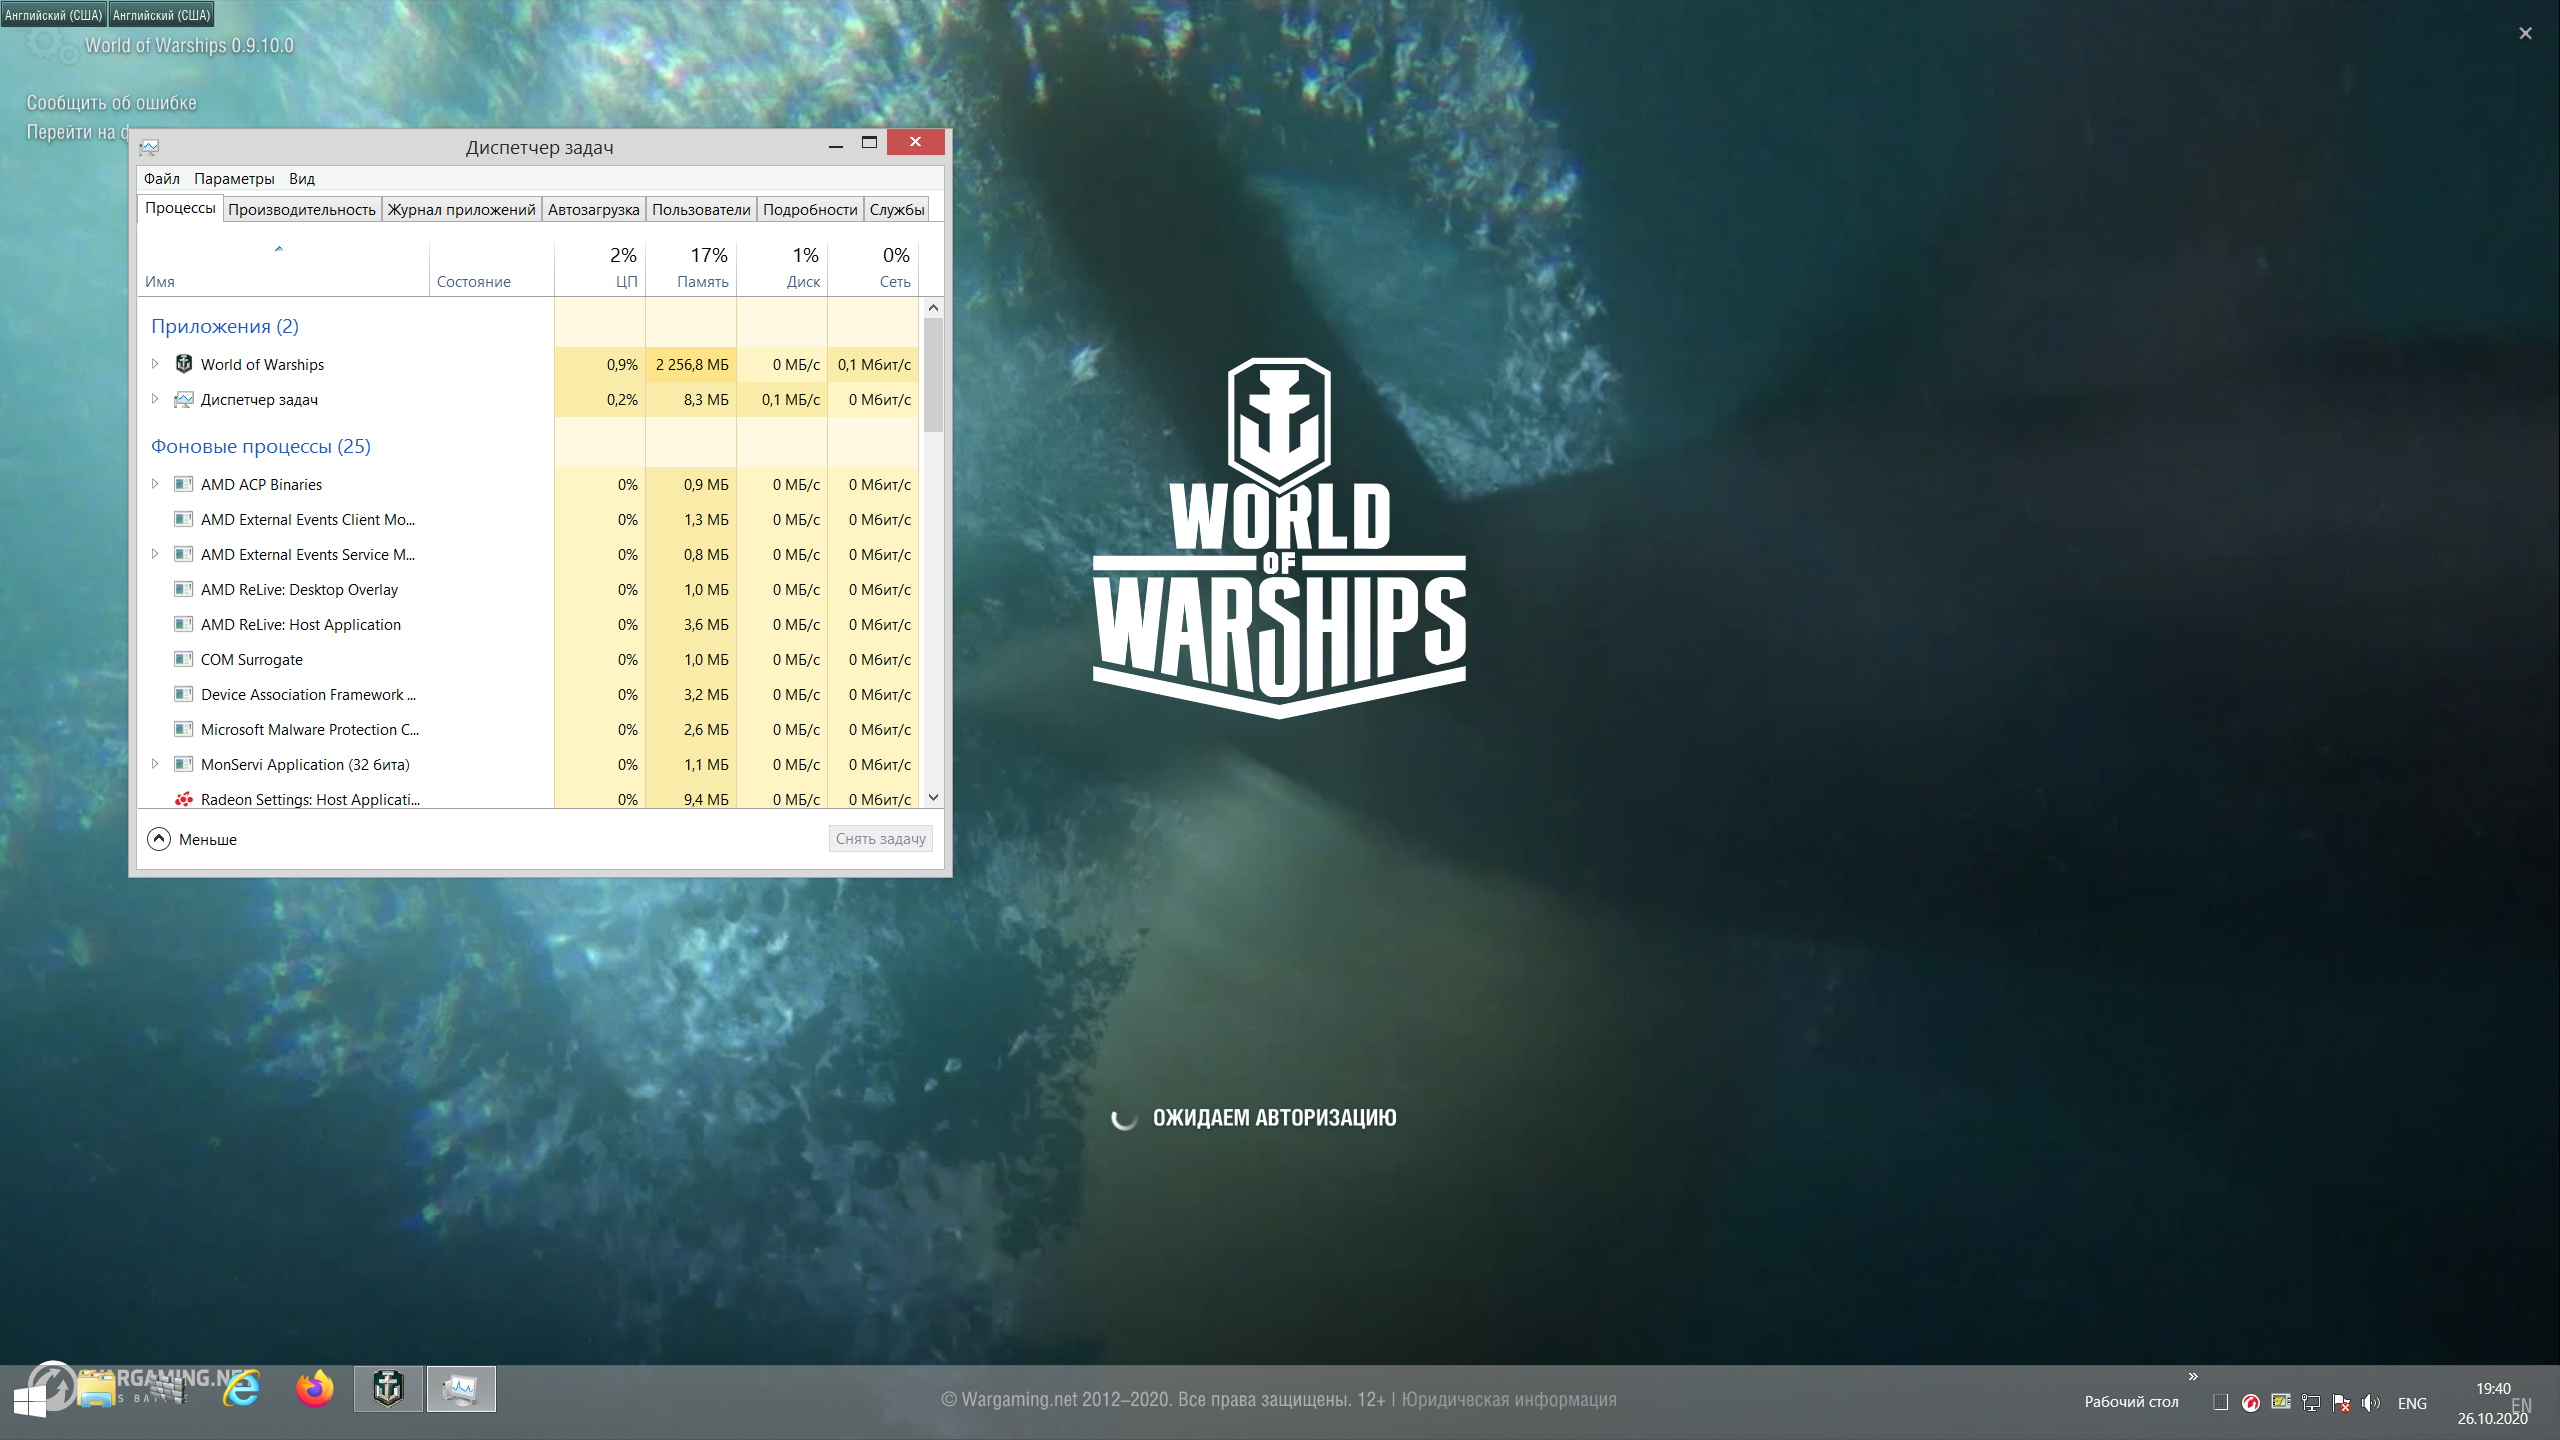The width and height of the screenshot is (2560, 1440).
Task: Expand the World of Warships process group
Action: click(155, 364)
